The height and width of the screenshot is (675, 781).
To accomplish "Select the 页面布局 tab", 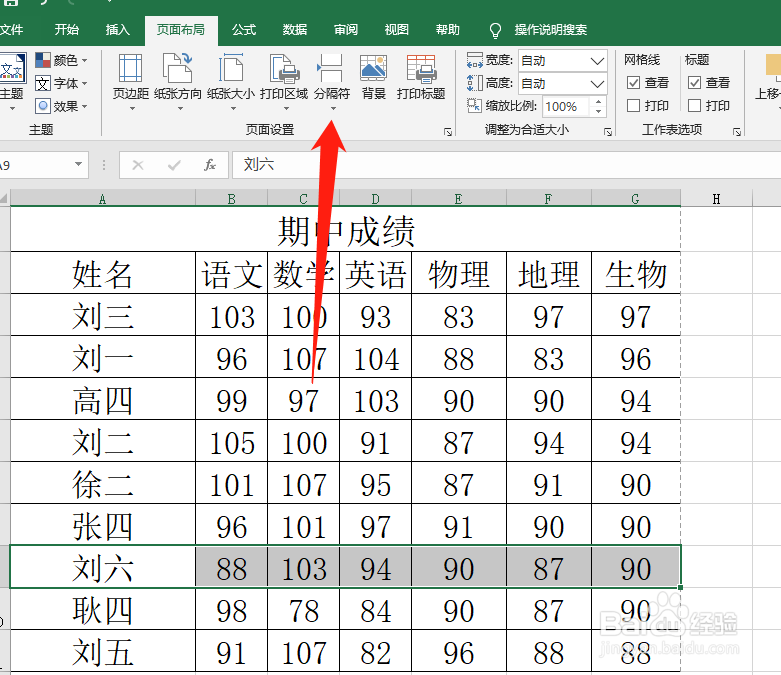I will click(181, 30).
